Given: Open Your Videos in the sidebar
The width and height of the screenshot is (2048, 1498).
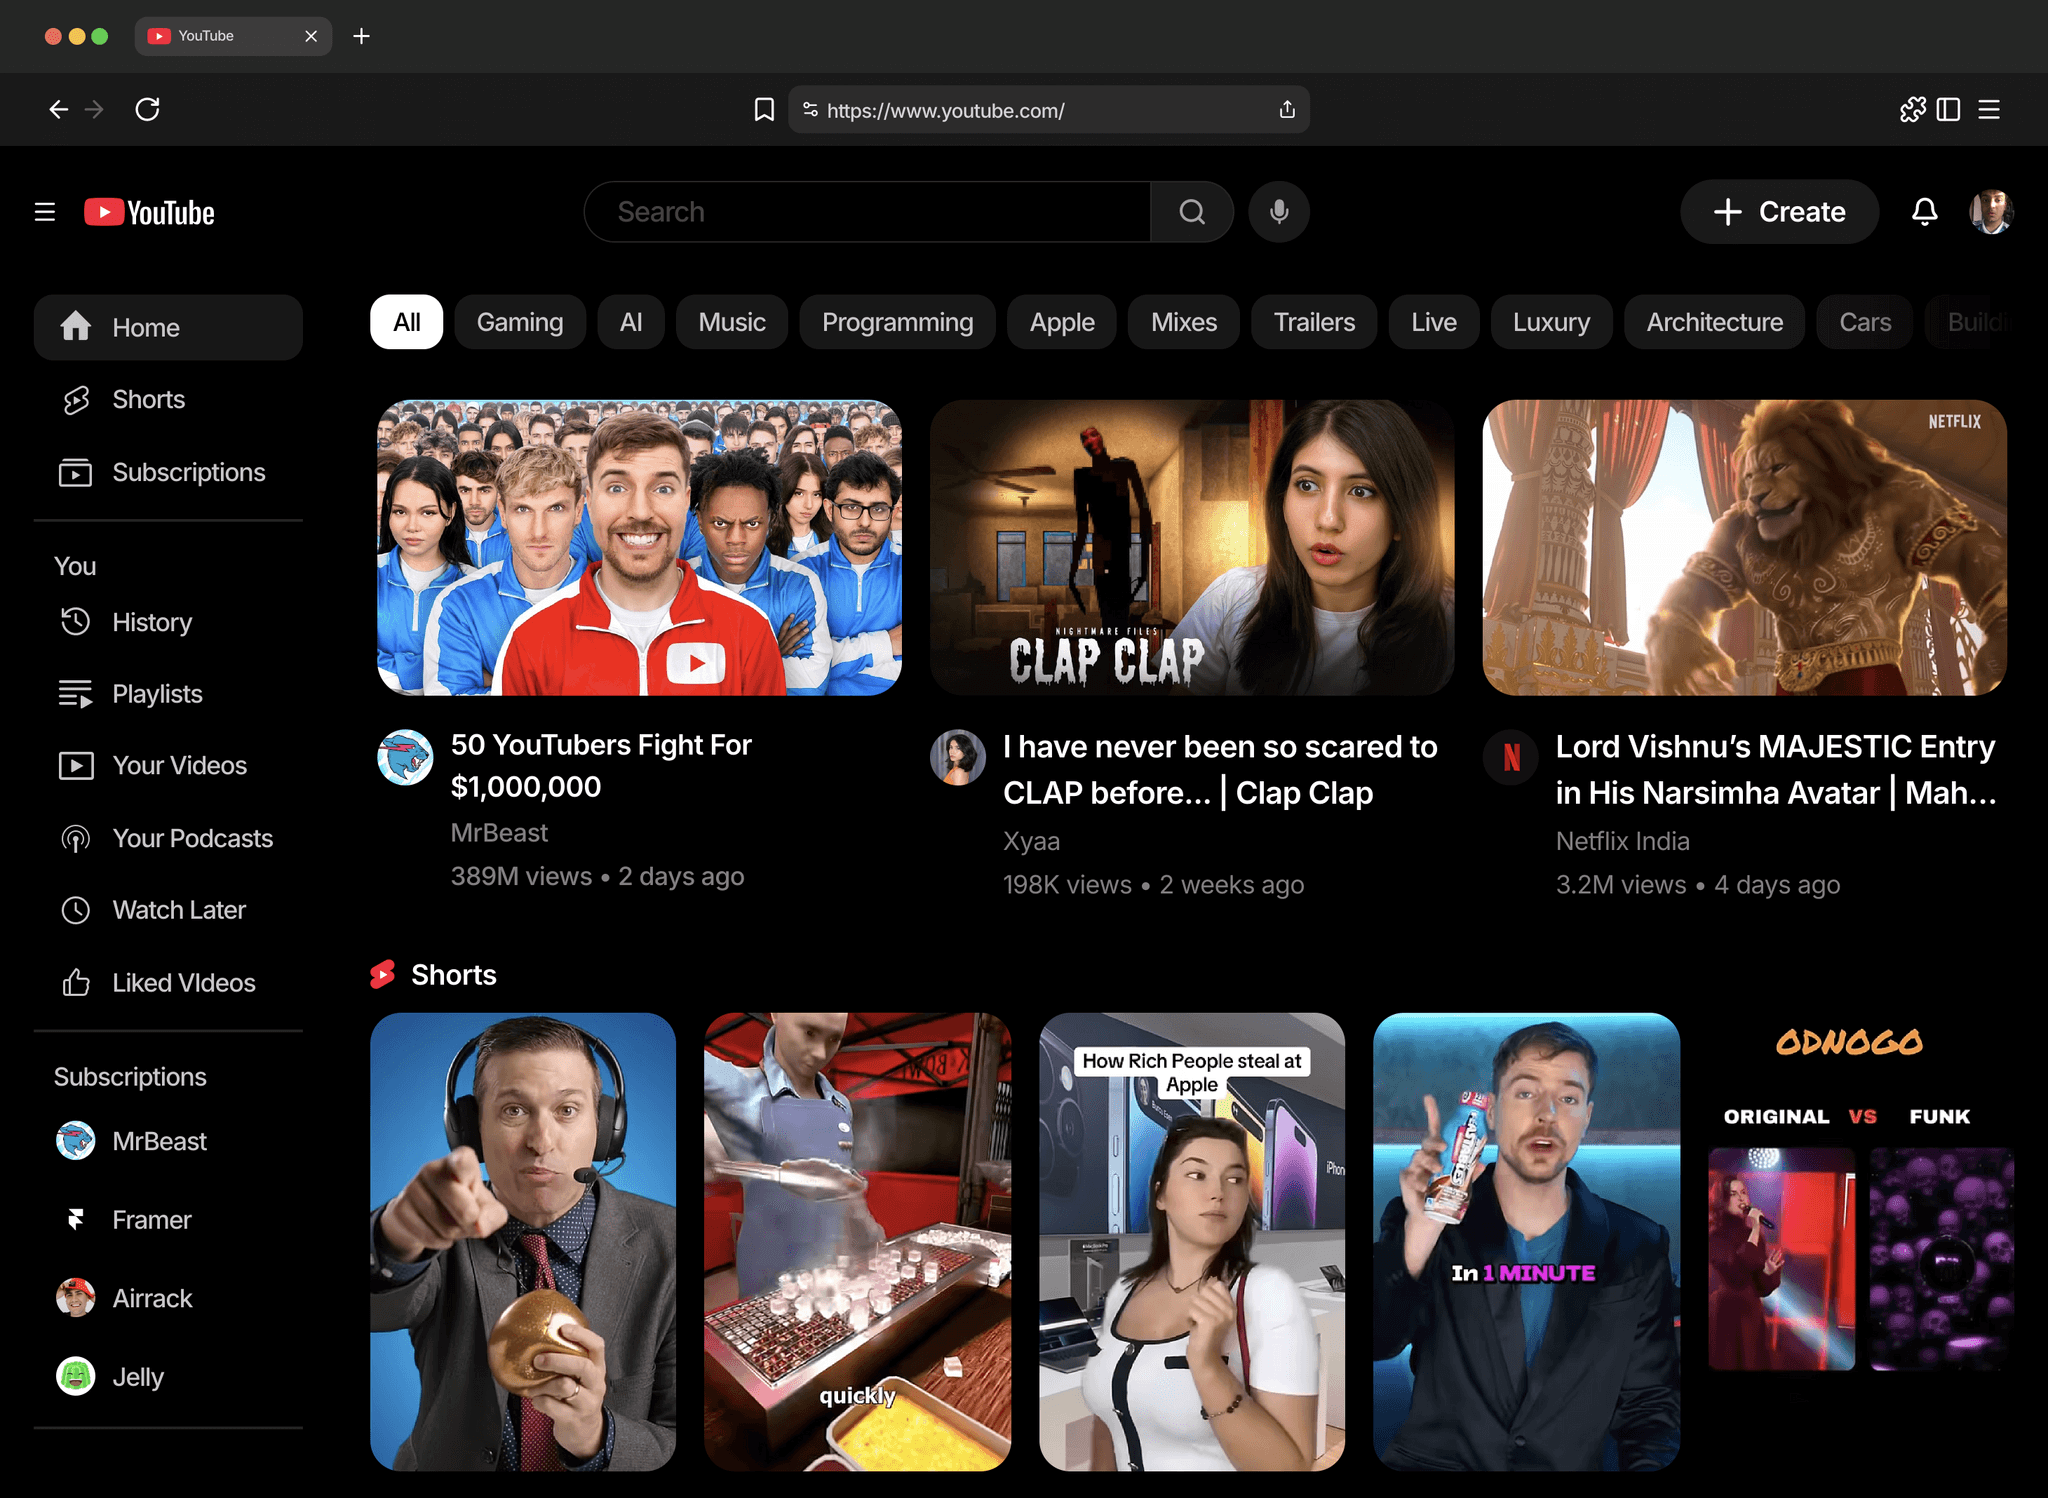Looking at the screenshot, I should (168, 765).
